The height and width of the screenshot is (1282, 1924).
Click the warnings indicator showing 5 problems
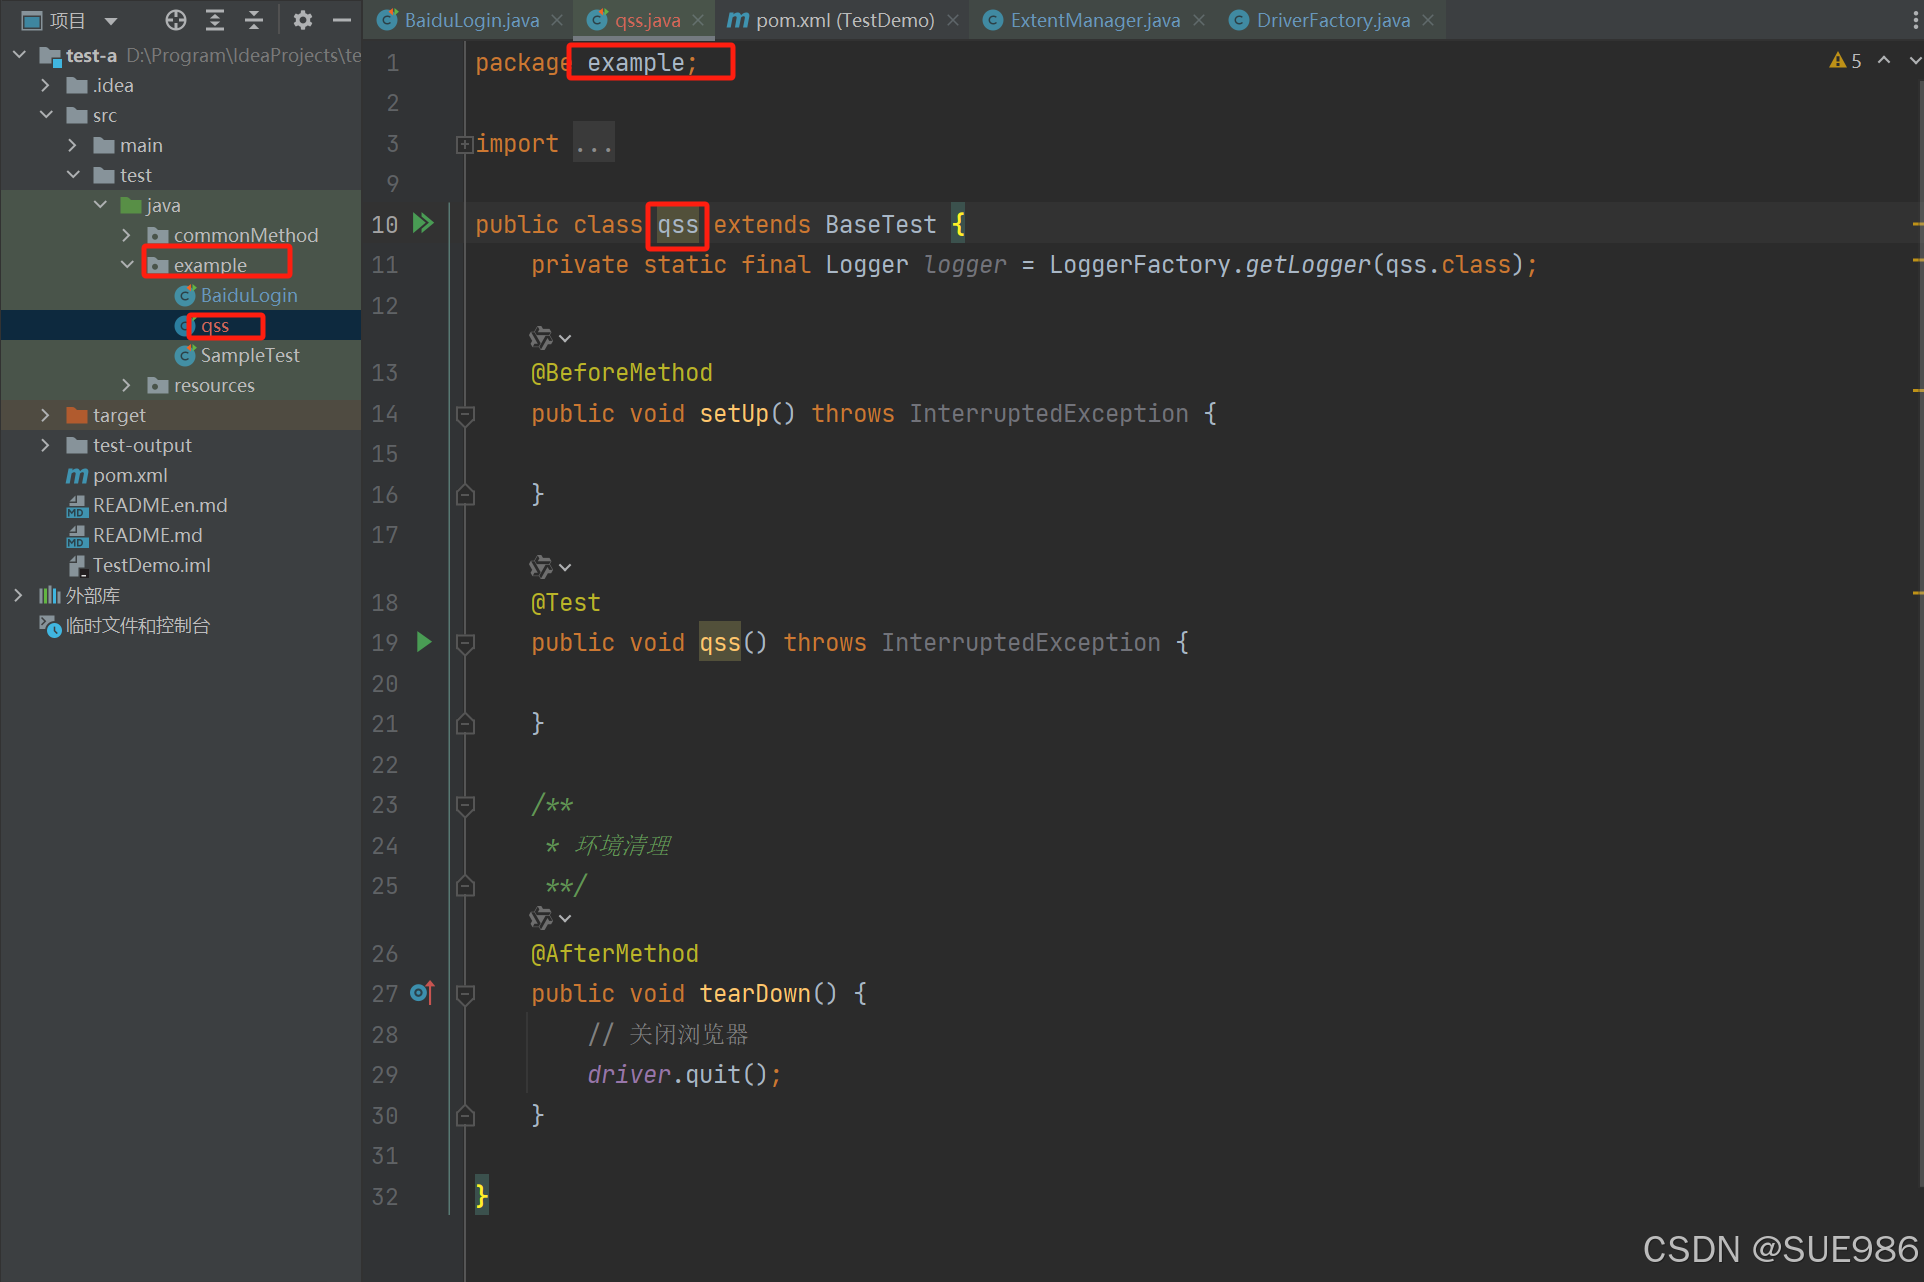coord(1845,61)
